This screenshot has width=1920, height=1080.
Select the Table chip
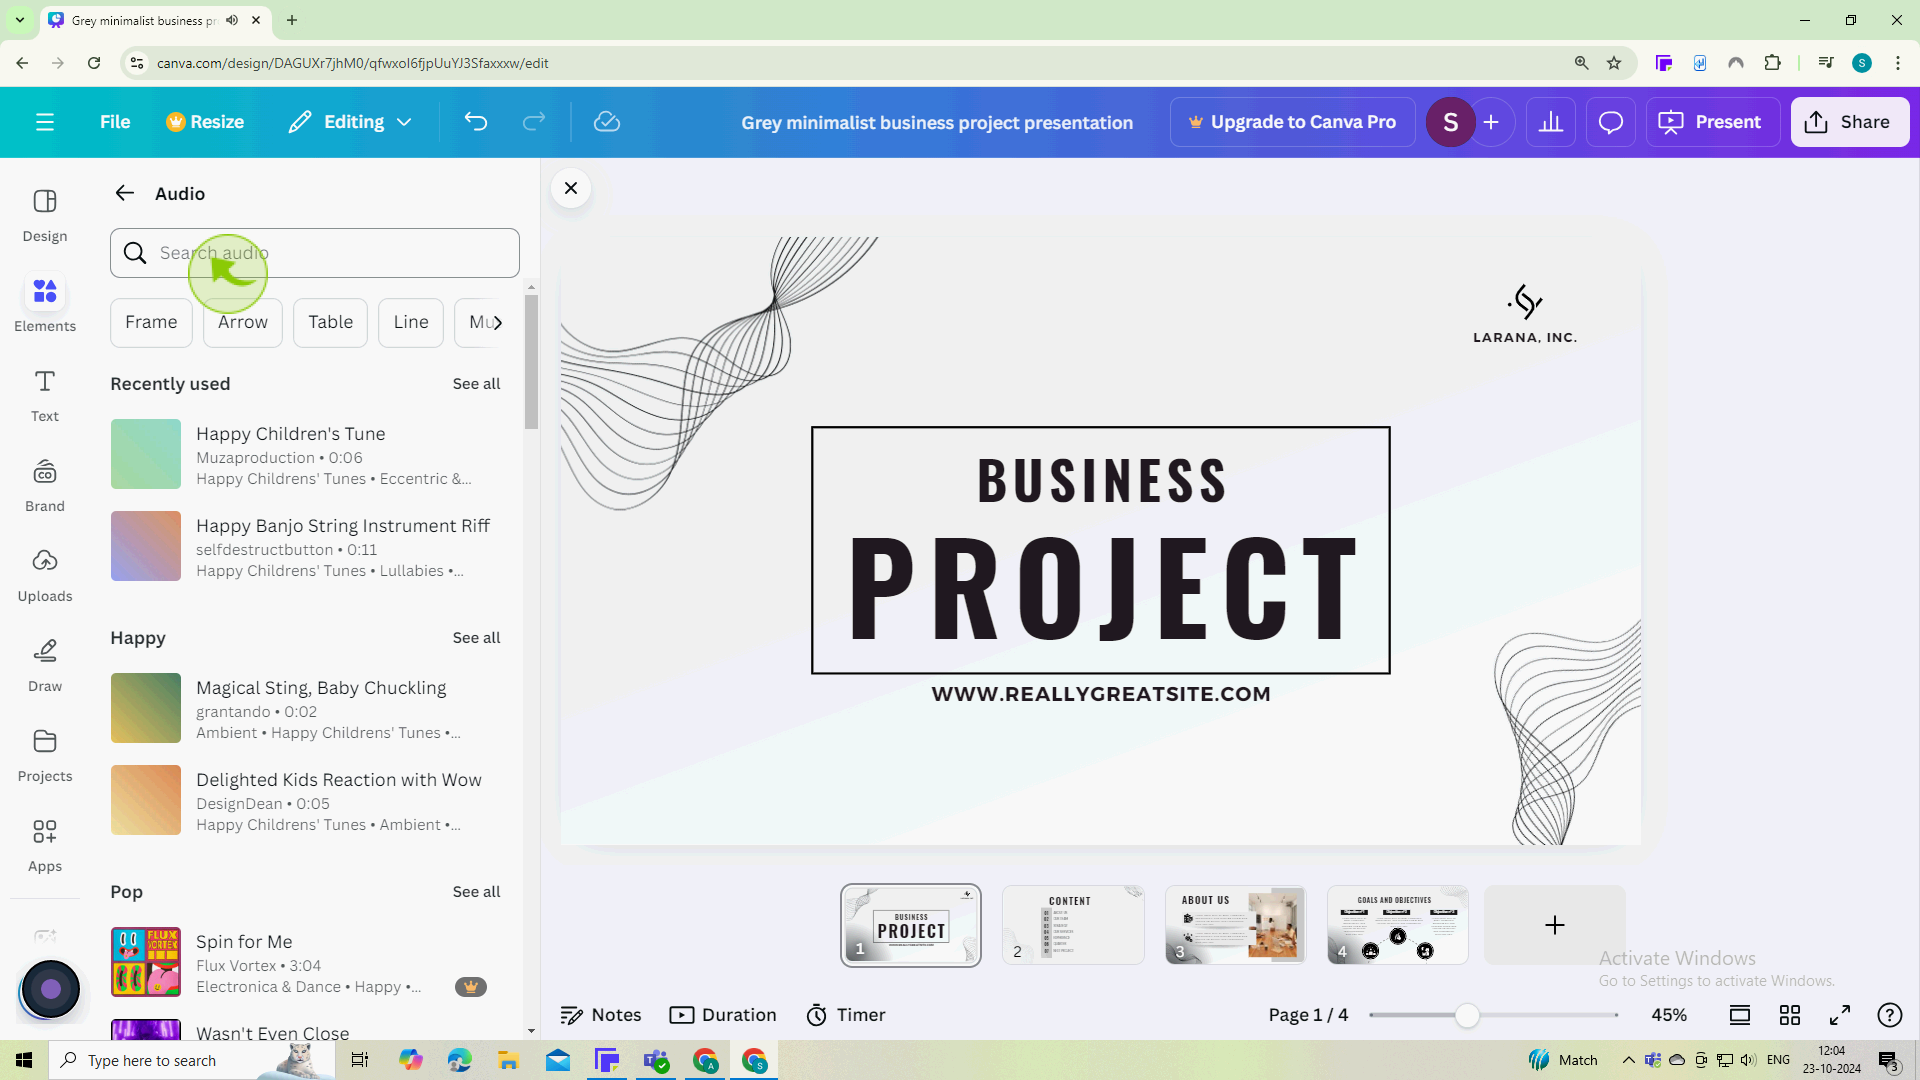coord(330,322)
